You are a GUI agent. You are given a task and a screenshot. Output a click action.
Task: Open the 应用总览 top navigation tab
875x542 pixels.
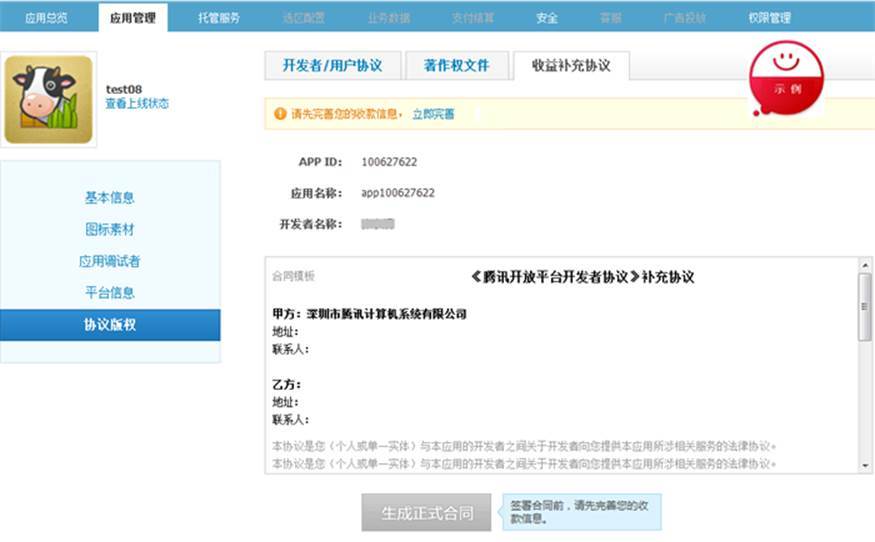click(46, 18)
